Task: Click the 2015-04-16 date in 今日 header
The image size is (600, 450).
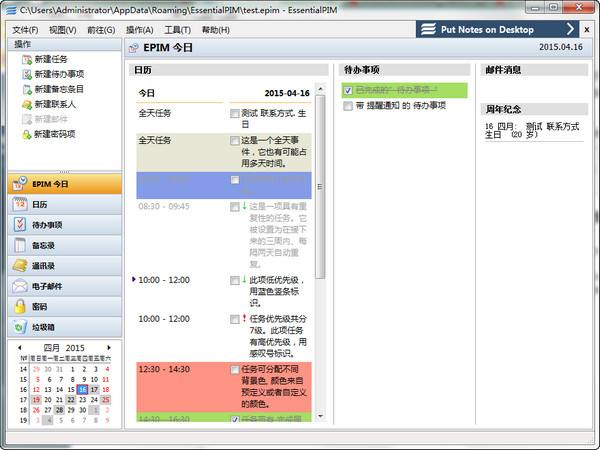Action: coord(287,93)
